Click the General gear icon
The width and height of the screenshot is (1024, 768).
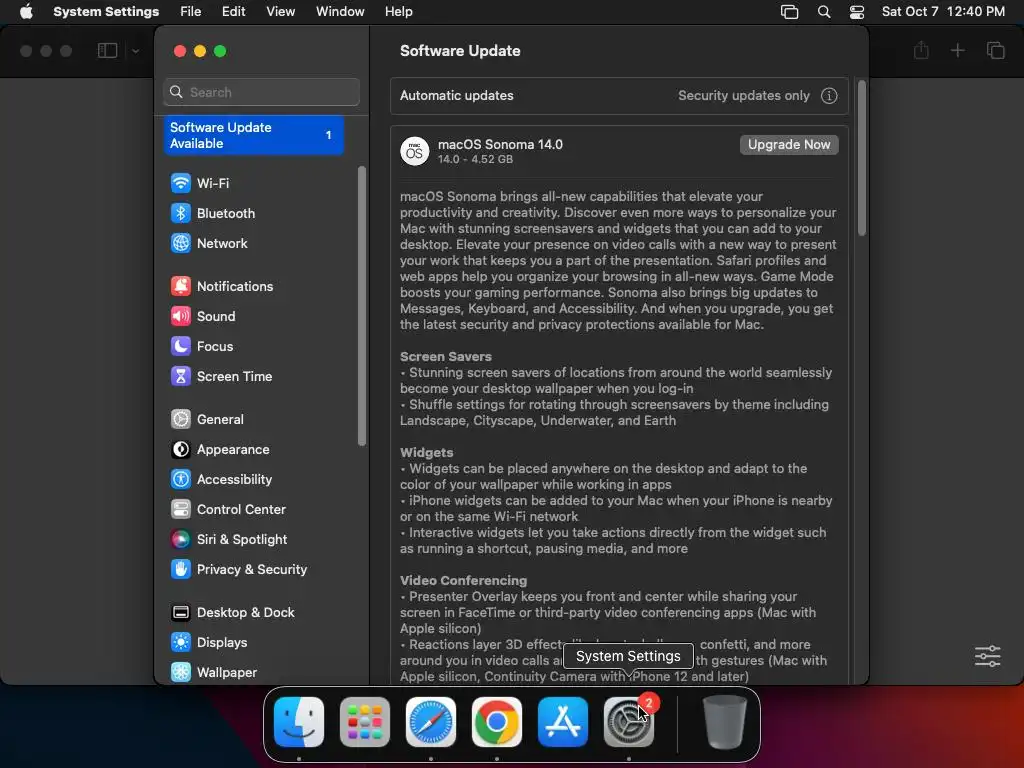click(180, 419)
